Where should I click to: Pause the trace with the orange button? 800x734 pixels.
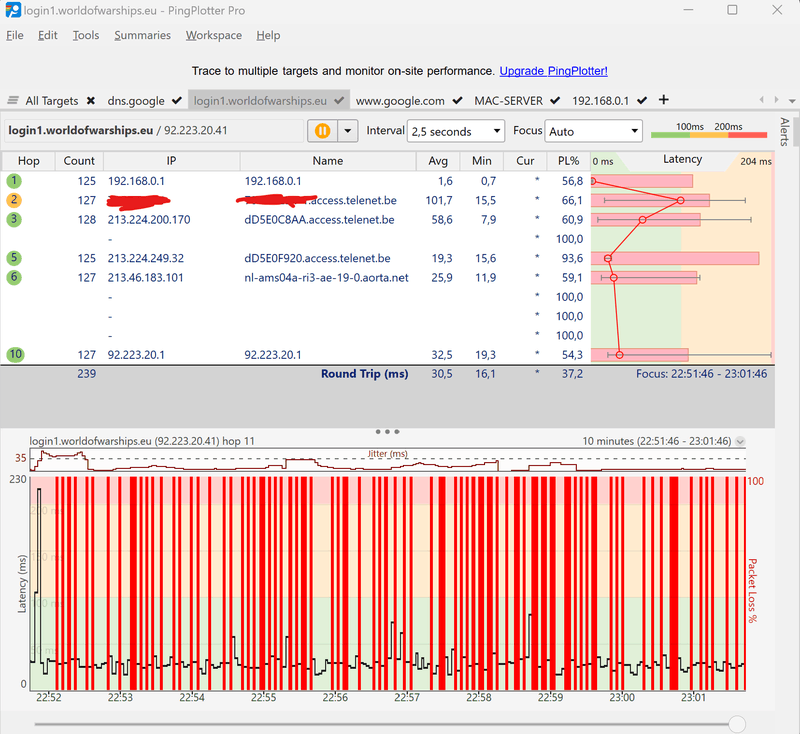[x=322, y=131]
